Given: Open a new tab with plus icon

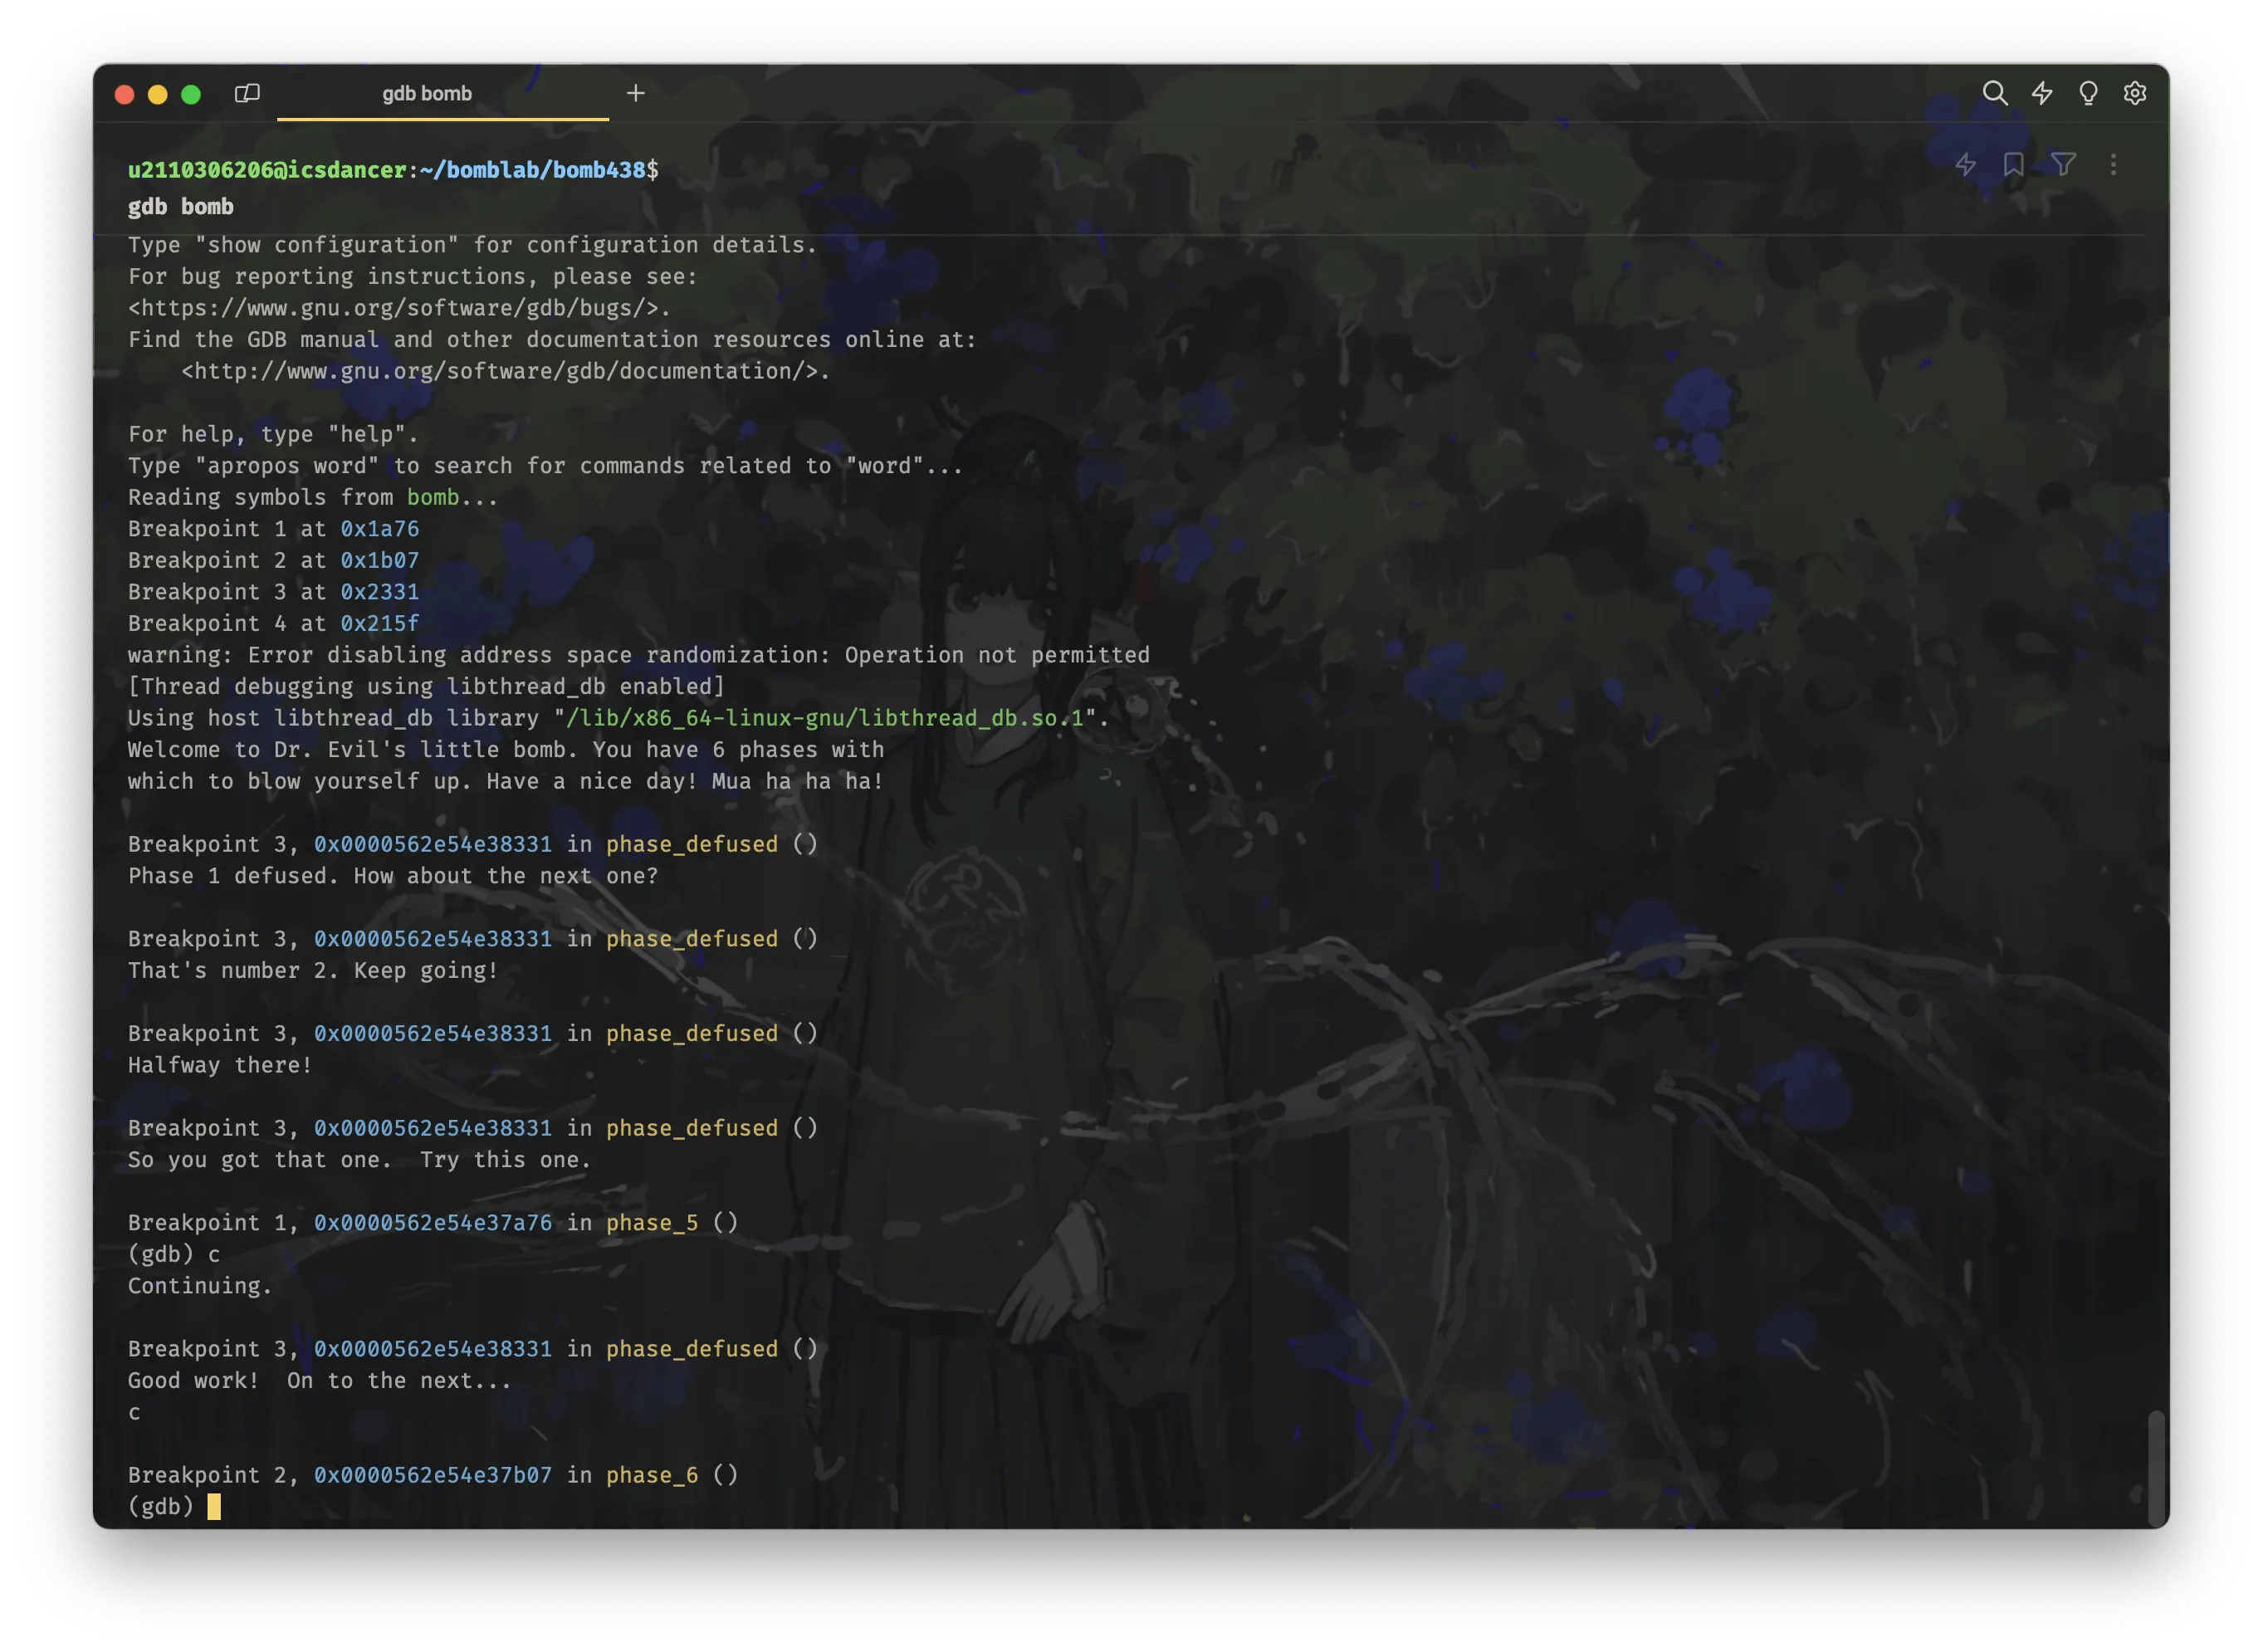Looking at the screenshot, I should coord(635,93).
